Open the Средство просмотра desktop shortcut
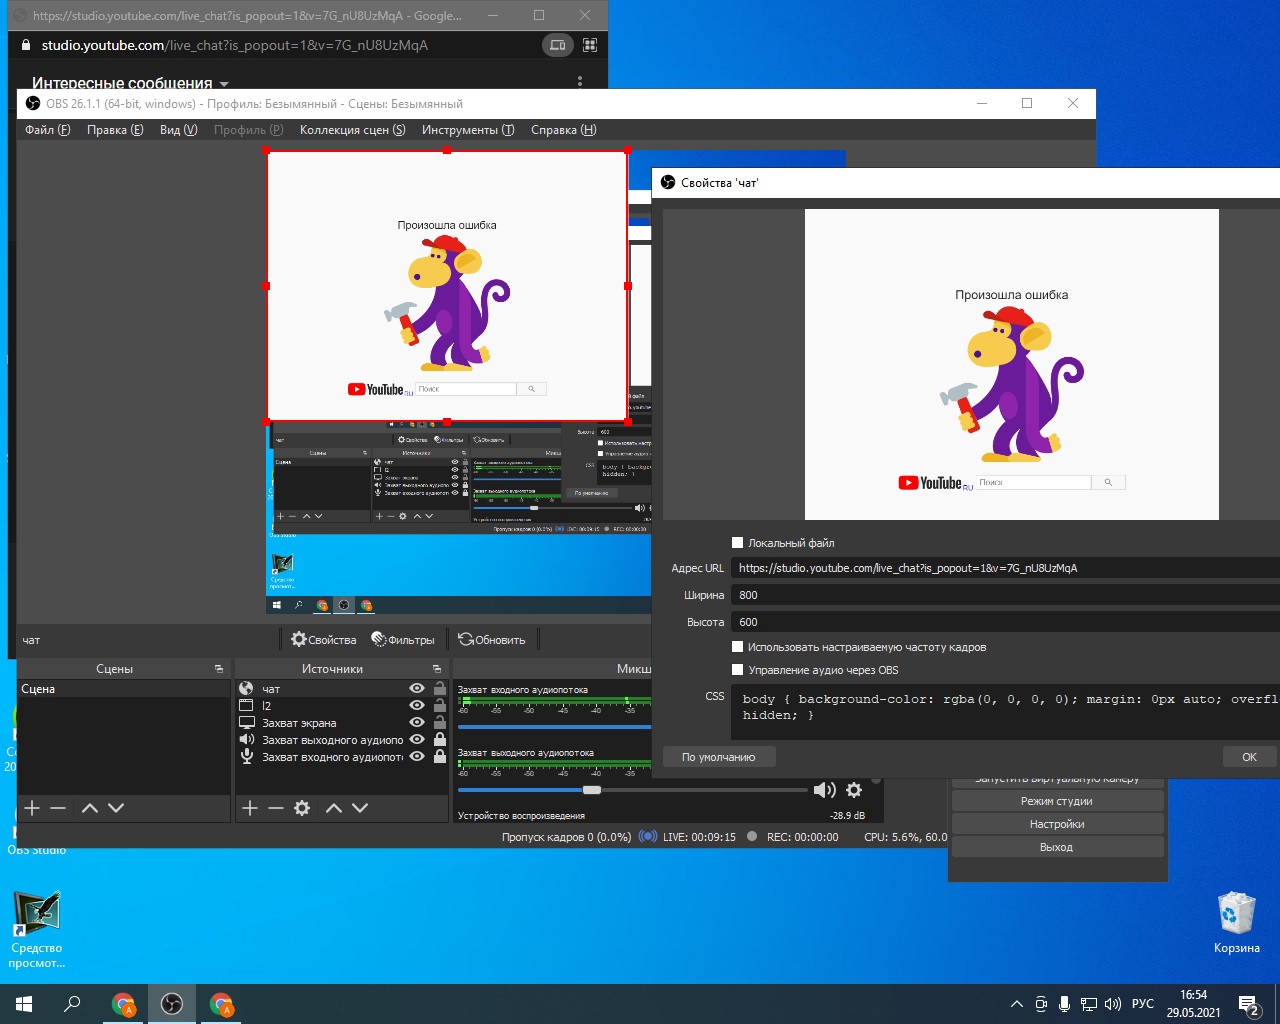The width and height of the screenshot is (1280, 1024). click(x=37, y=930)
